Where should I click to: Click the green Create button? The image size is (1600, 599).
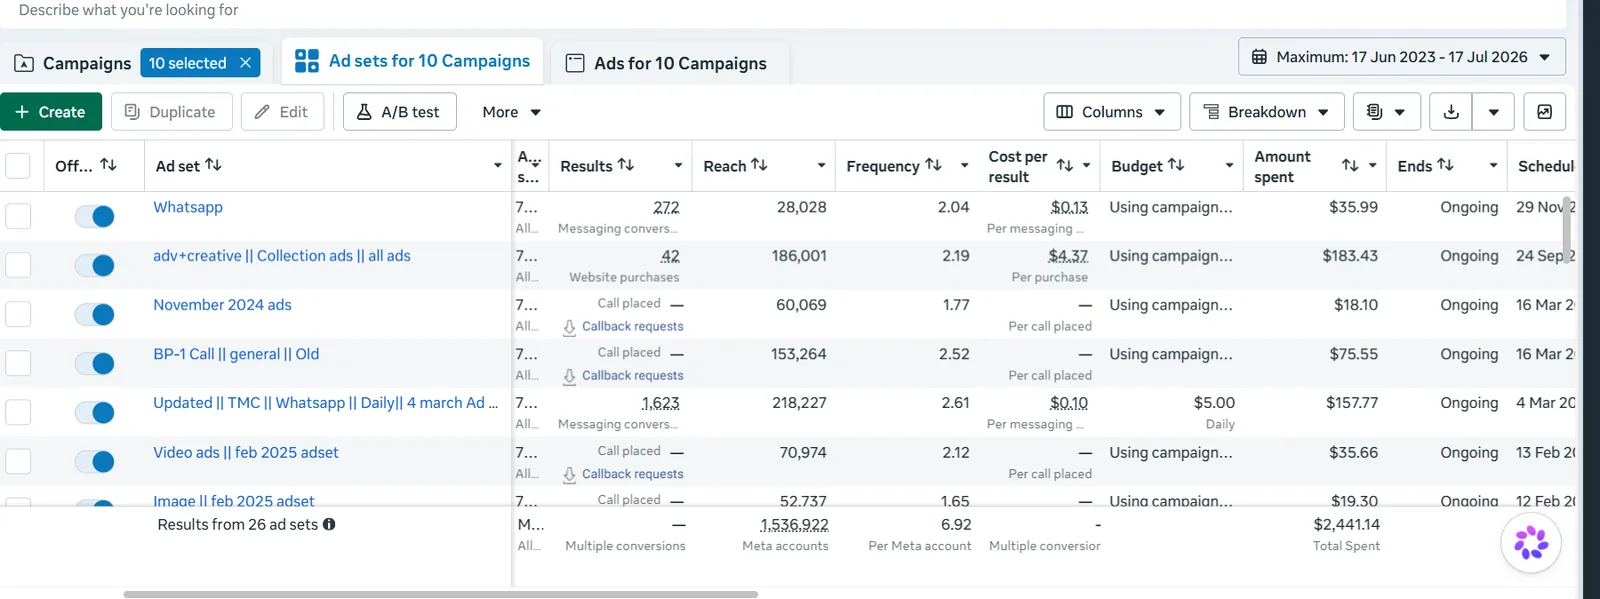pyautogui.click(x=51, y=112)
